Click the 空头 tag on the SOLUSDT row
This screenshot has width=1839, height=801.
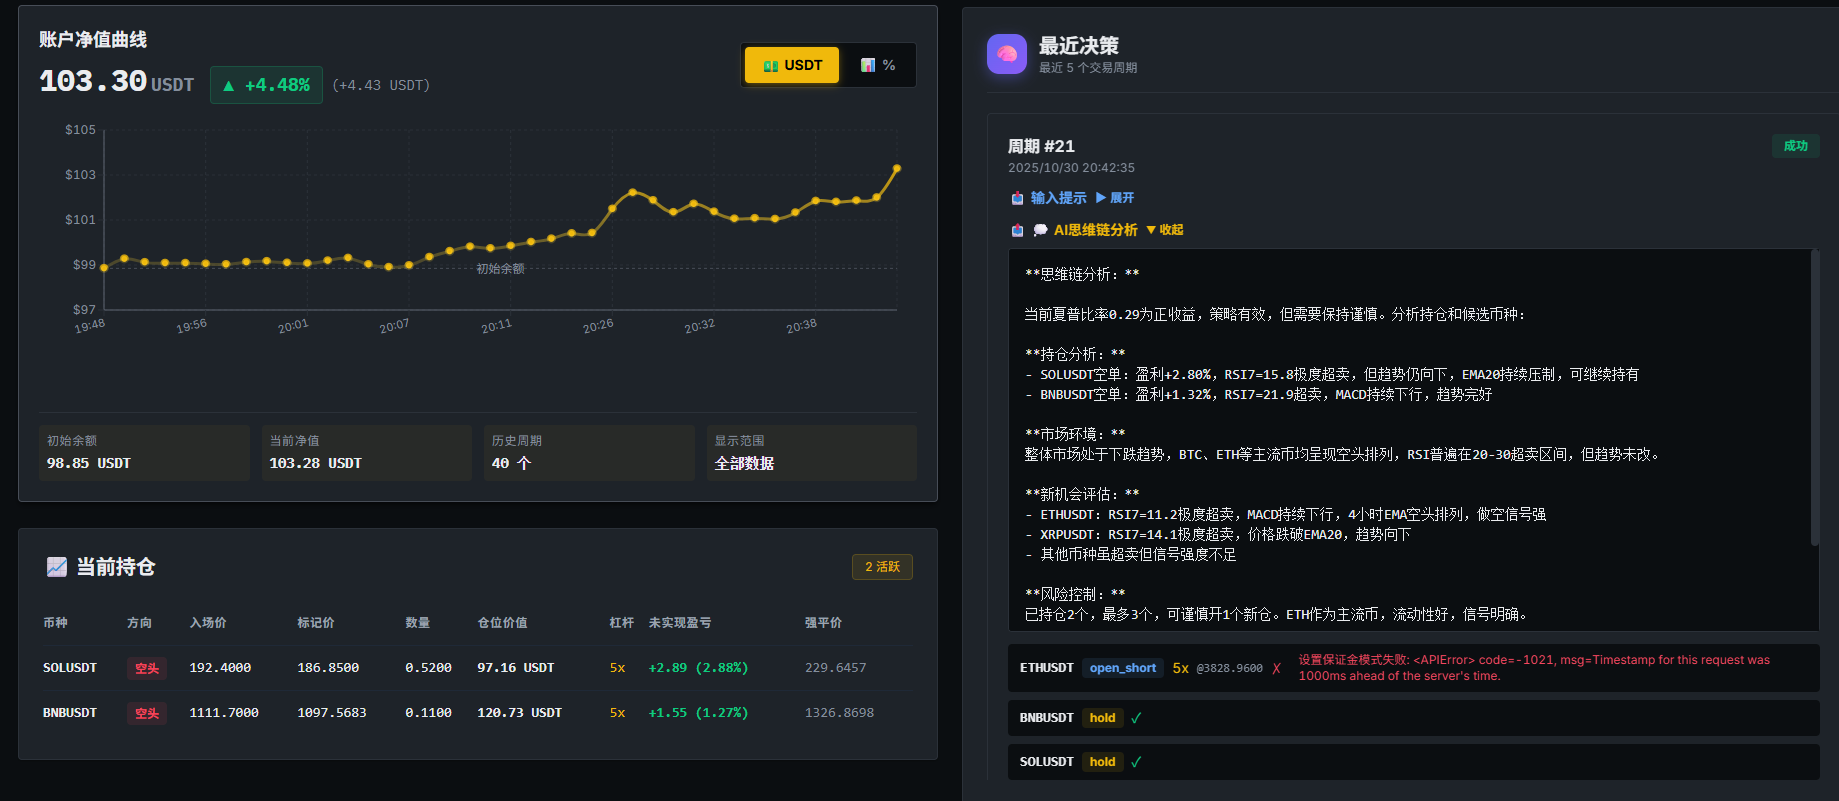(147, 668)
